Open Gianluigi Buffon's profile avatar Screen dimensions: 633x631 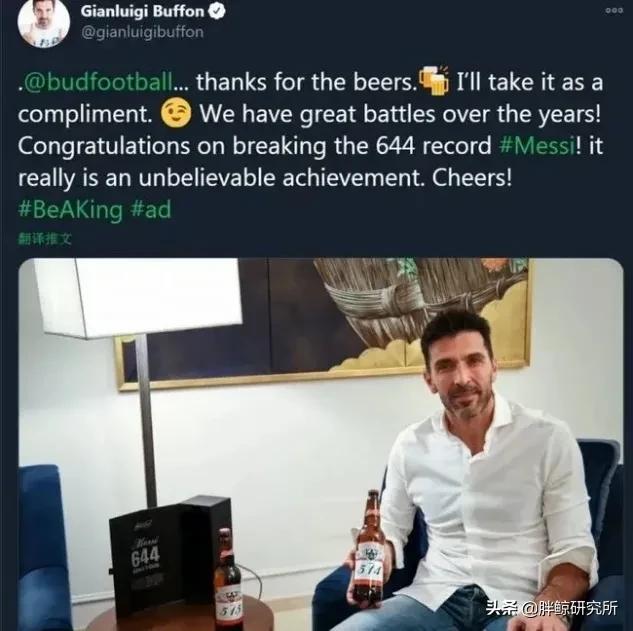pos(44,23)
